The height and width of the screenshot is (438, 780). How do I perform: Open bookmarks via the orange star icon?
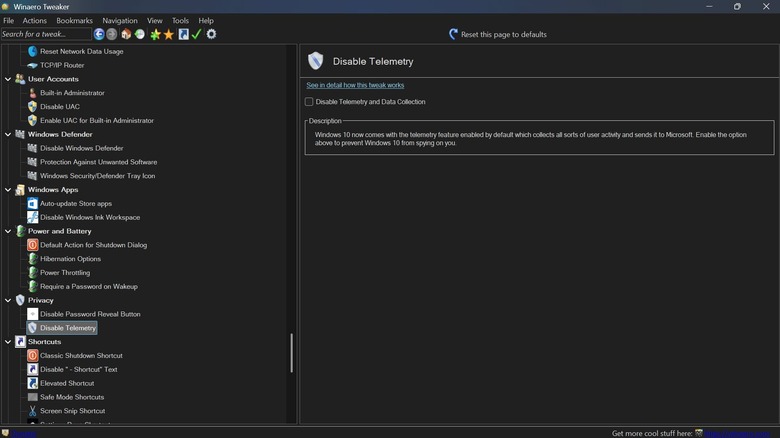click(169, 34)
